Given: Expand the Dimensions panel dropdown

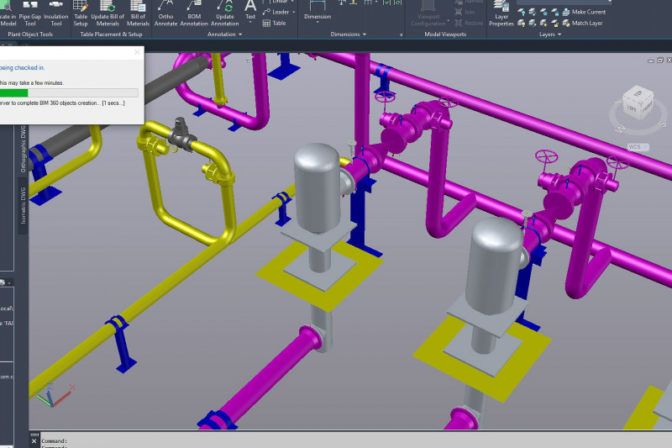Looking at the screenshot, I should (366, 34).
